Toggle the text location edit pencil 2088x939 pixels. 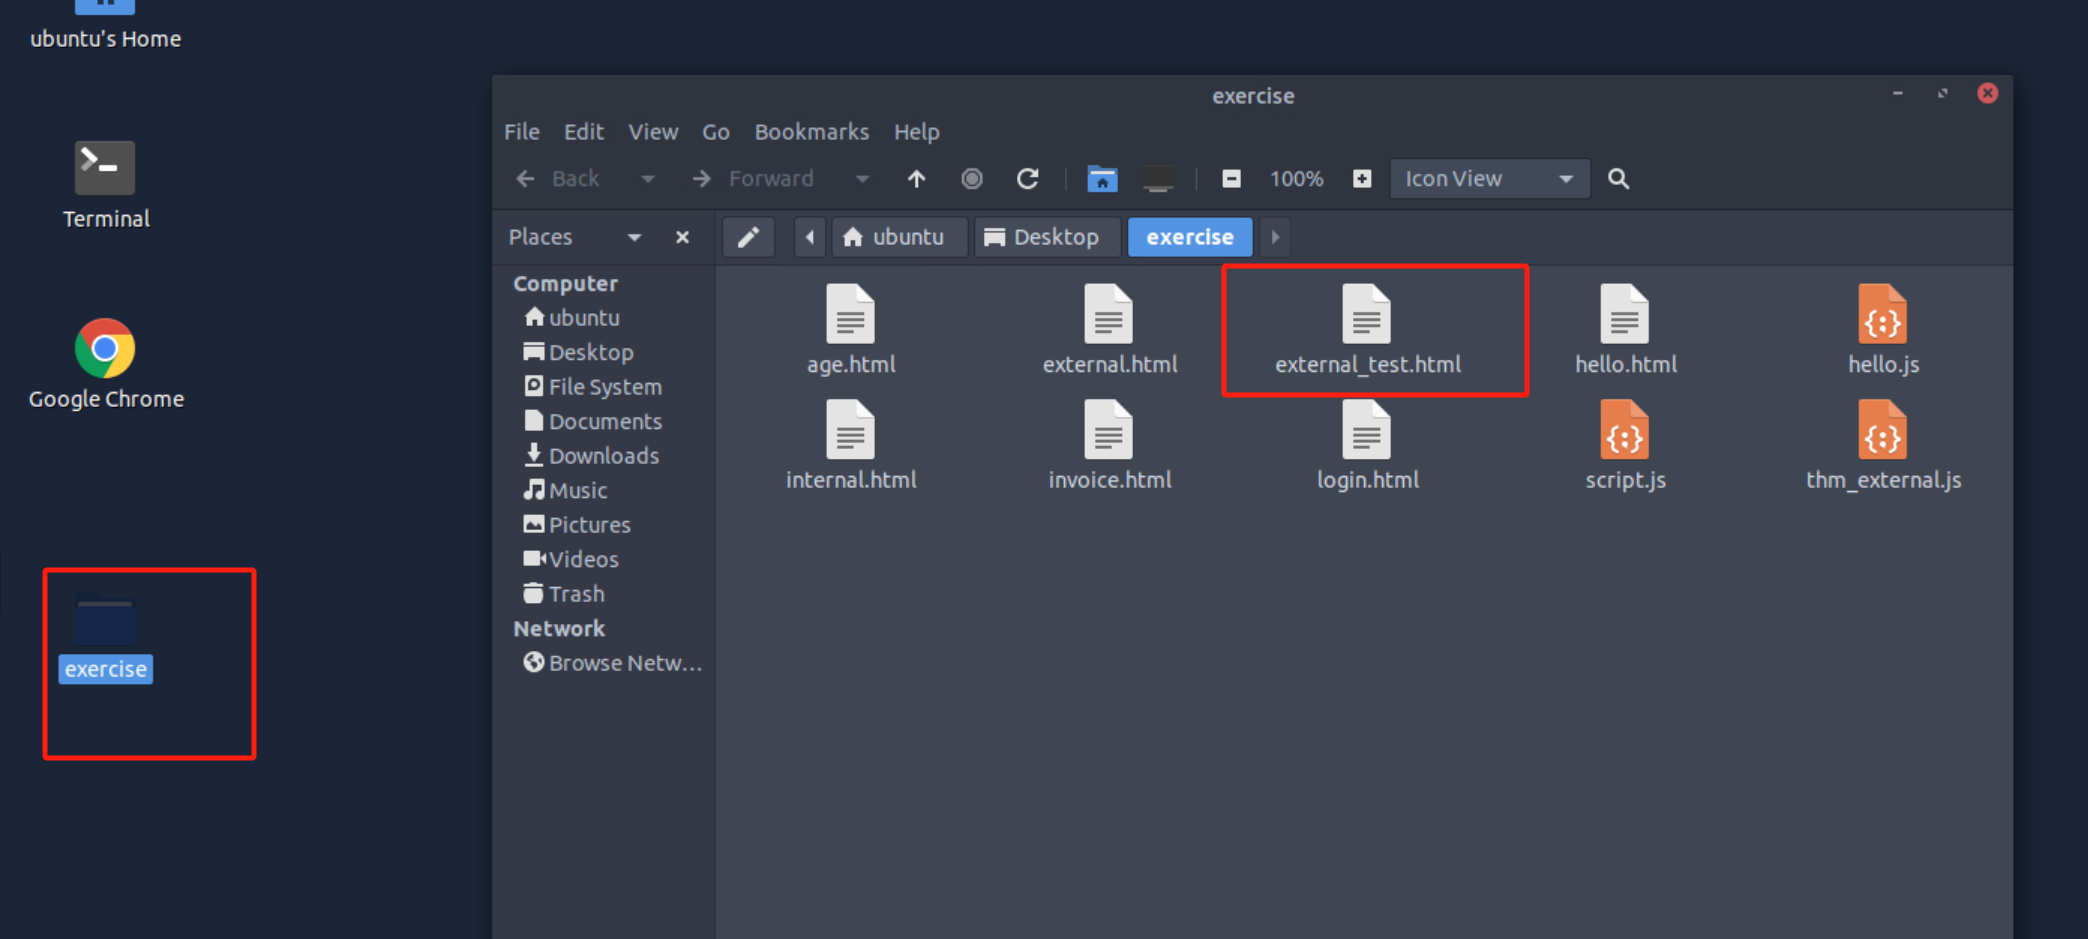748,237
